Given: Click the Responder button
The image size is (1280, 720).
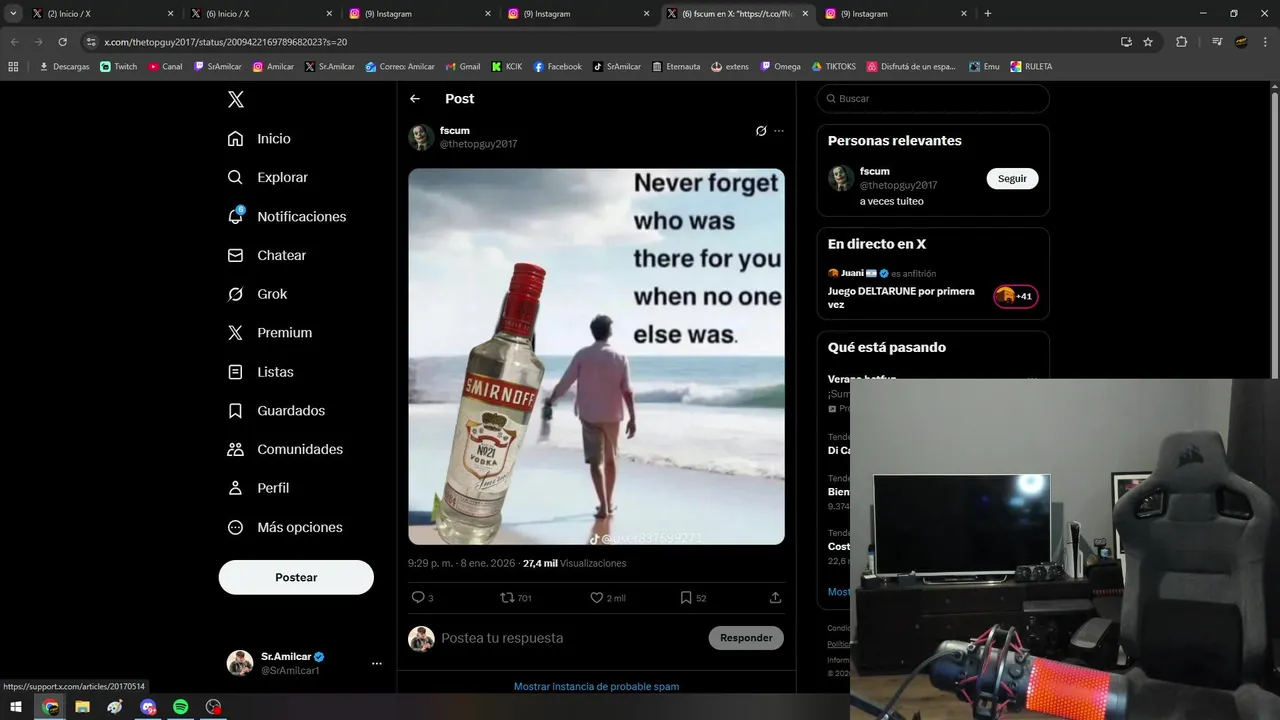Looking at the screenshot, I should 746,638.
